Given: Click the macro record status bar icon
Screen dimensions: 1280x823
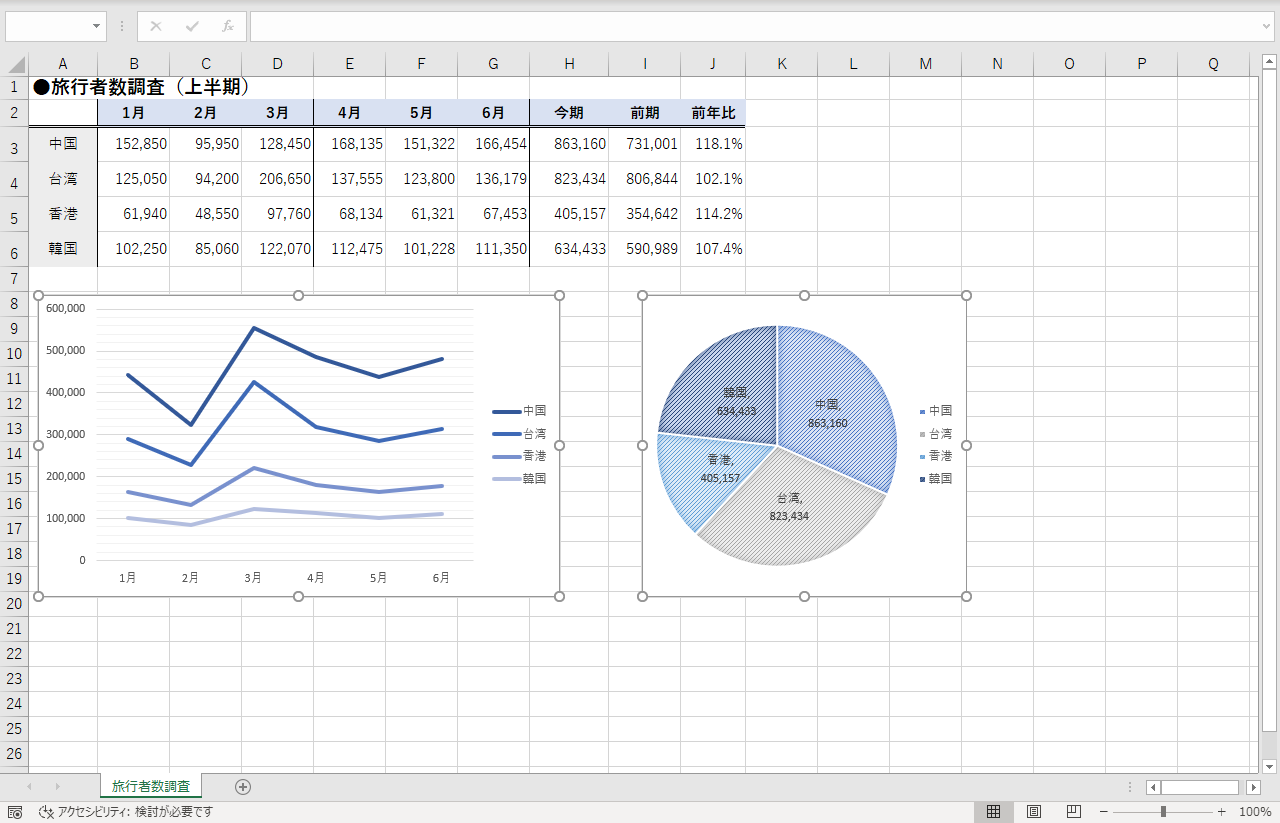Looking at the screenshot, I should (15, 812).
